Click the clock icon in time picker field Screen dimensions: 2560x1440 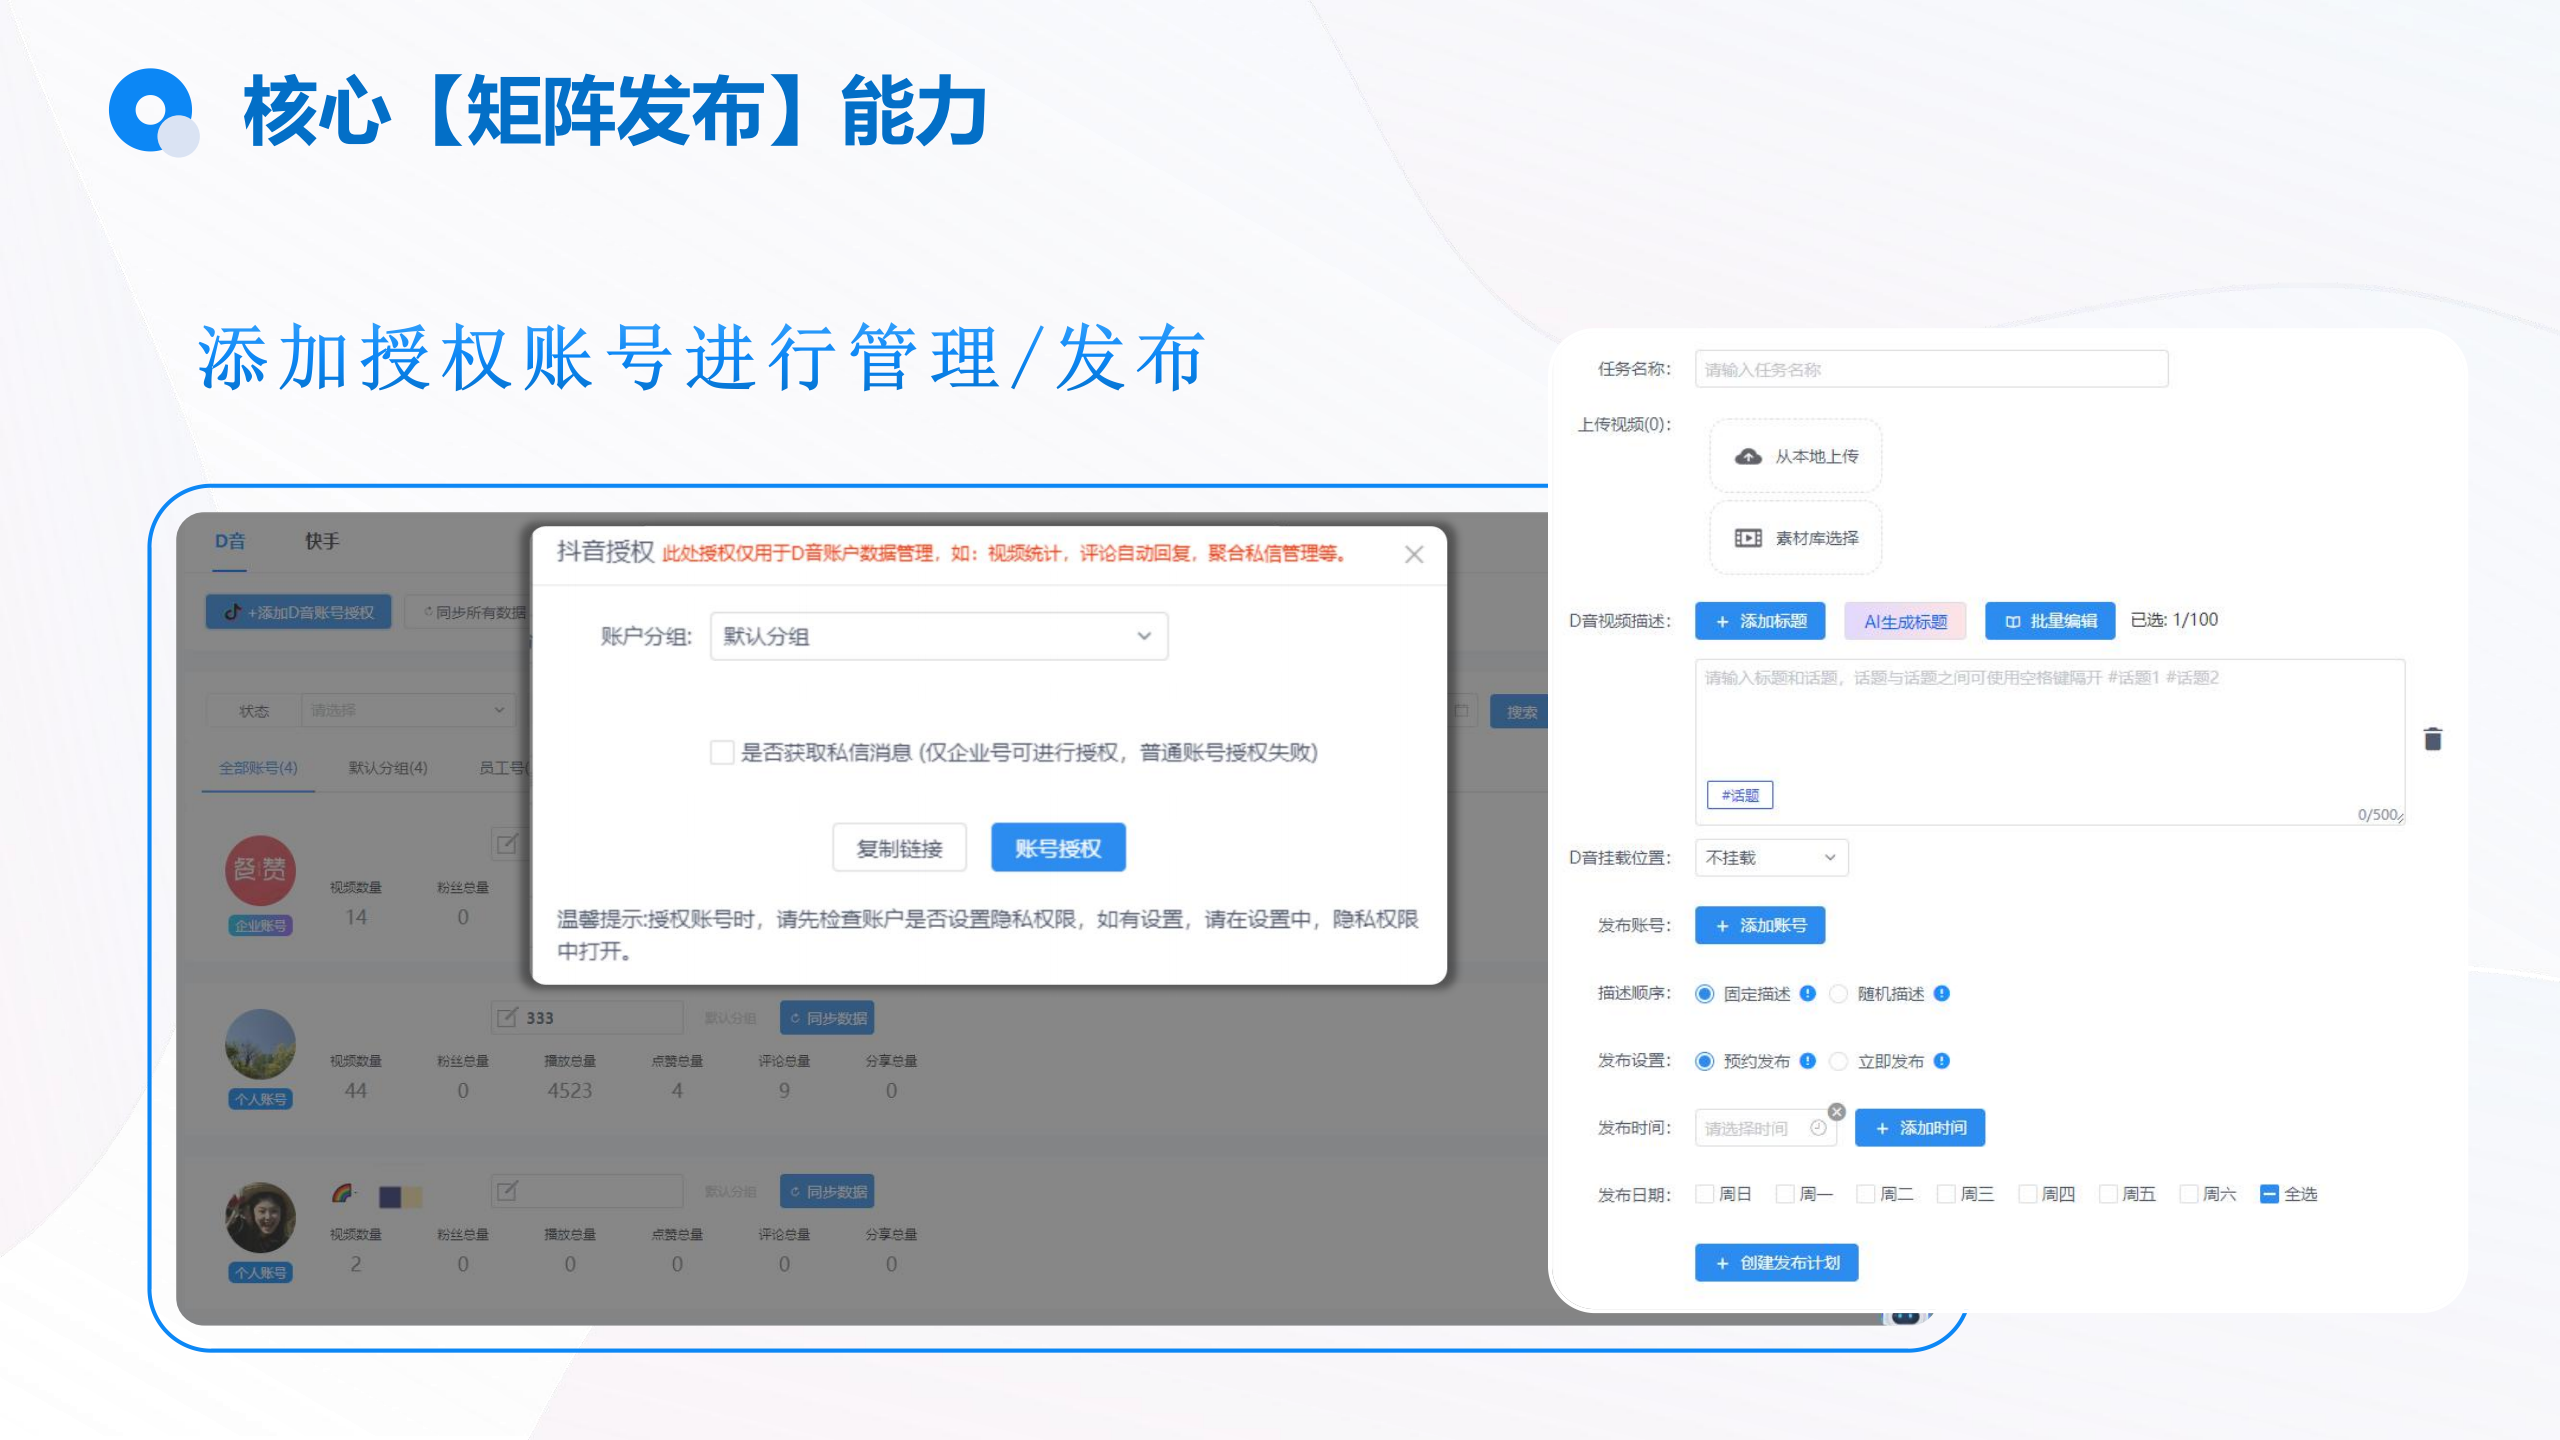[1817, 1128]
